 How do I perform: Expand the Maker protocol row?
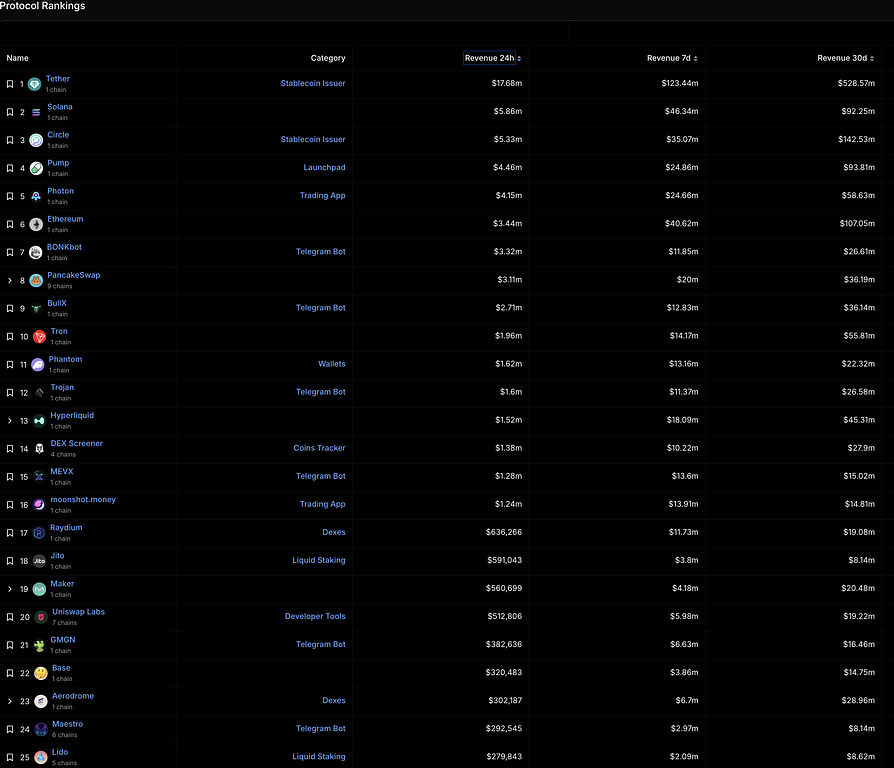(x=10, y=589)
